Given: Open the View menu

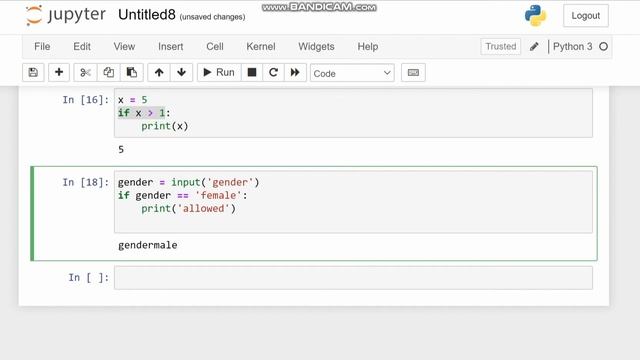Looking at the screenshot, I should 124,47.
